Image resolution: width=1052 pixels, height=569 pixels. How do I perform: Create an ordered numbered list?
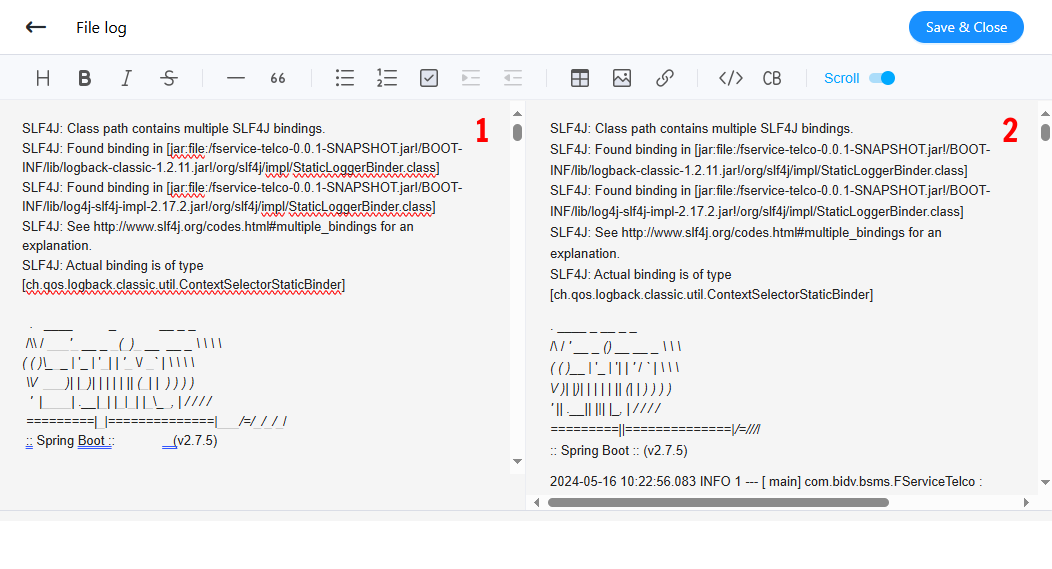[387, 79]
